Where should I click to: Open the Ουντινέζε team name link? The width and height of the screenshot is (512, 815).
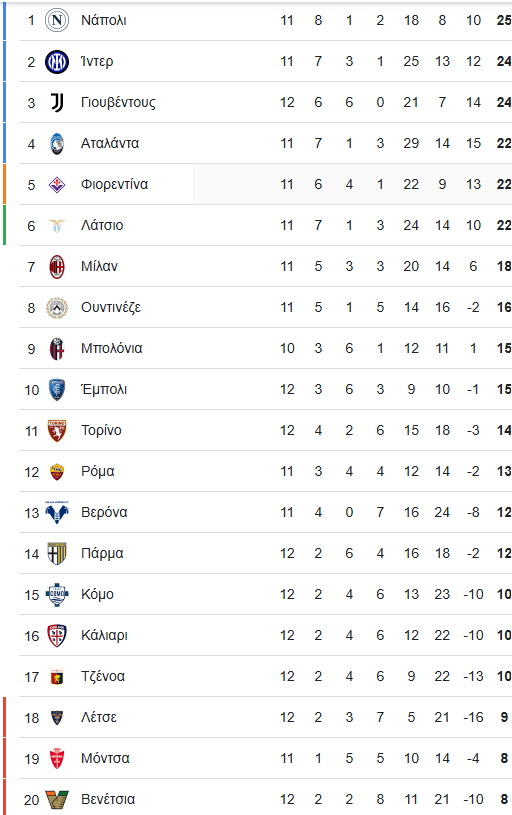point(111,308)
